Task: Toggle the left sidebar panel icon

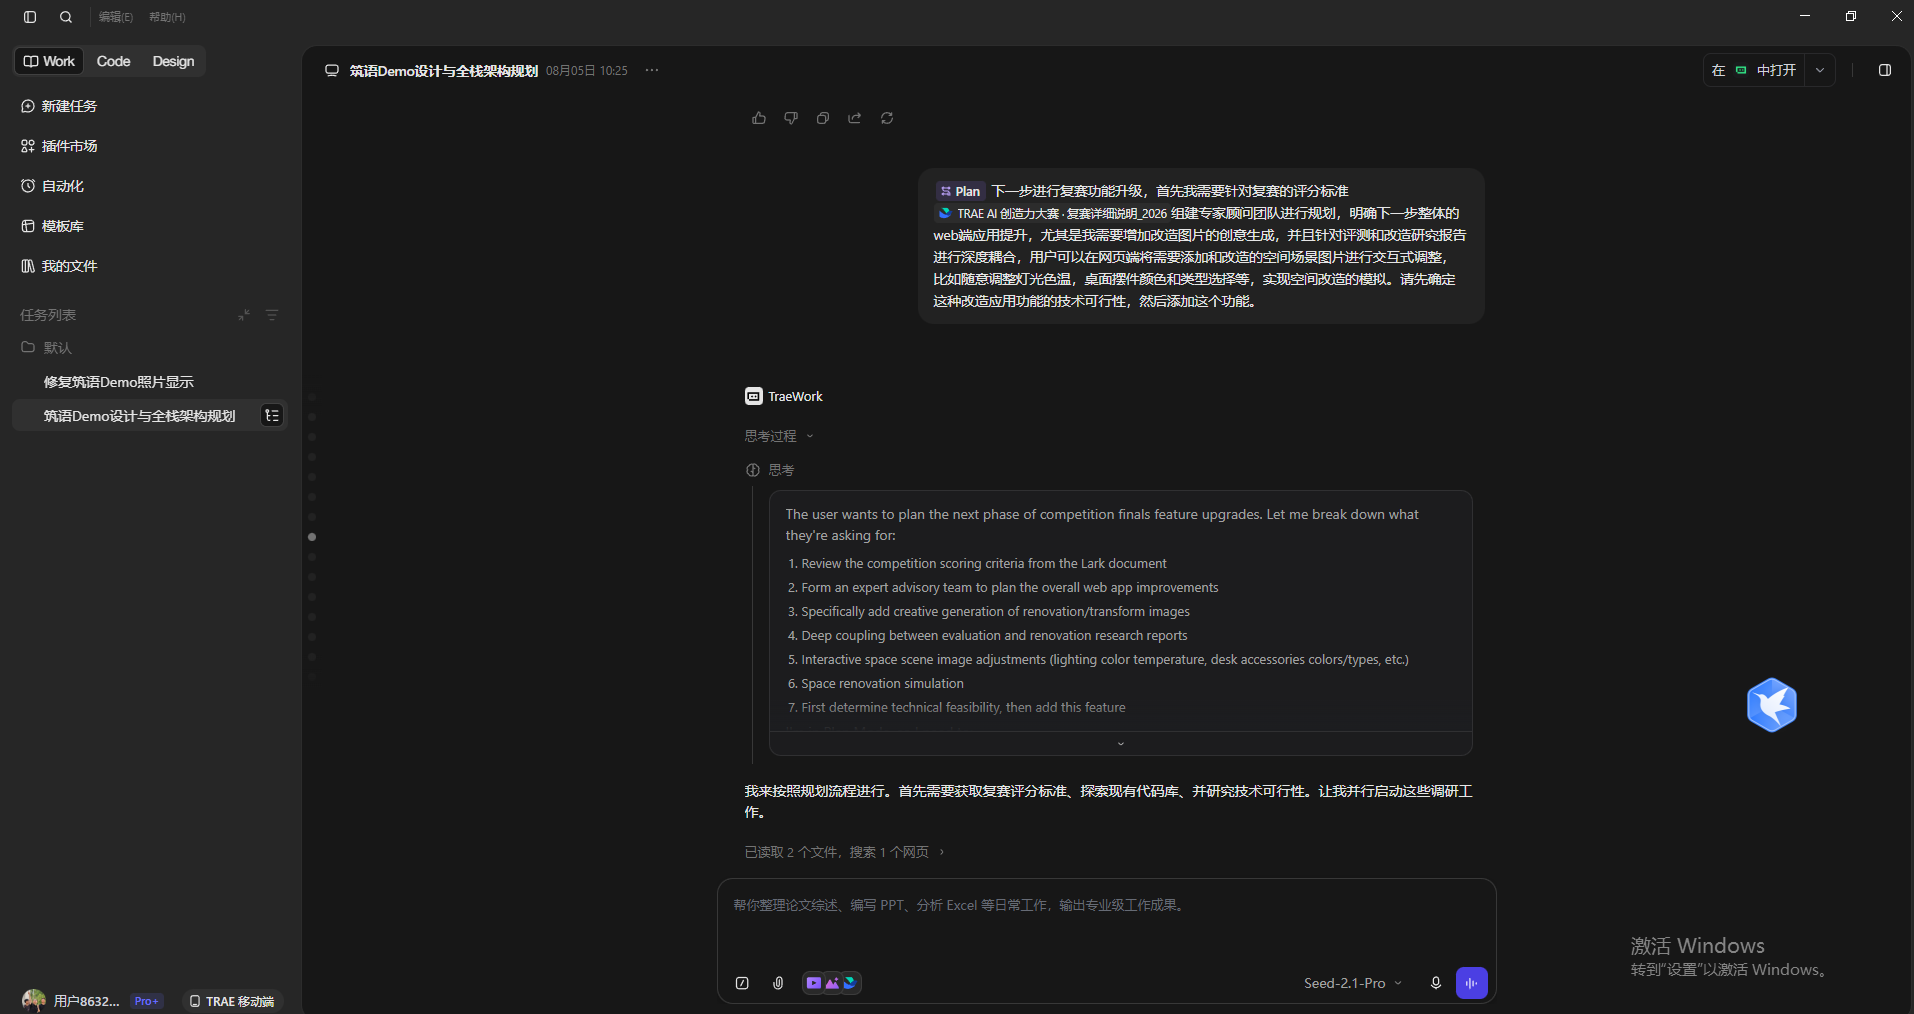Action: (x=30, y=17)
